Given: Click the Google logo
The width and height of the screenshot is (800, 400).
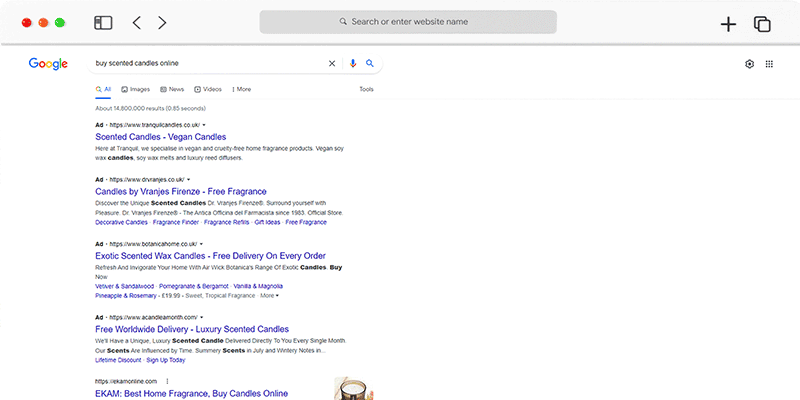Looking at the screenshot, I should click(48, 64).
